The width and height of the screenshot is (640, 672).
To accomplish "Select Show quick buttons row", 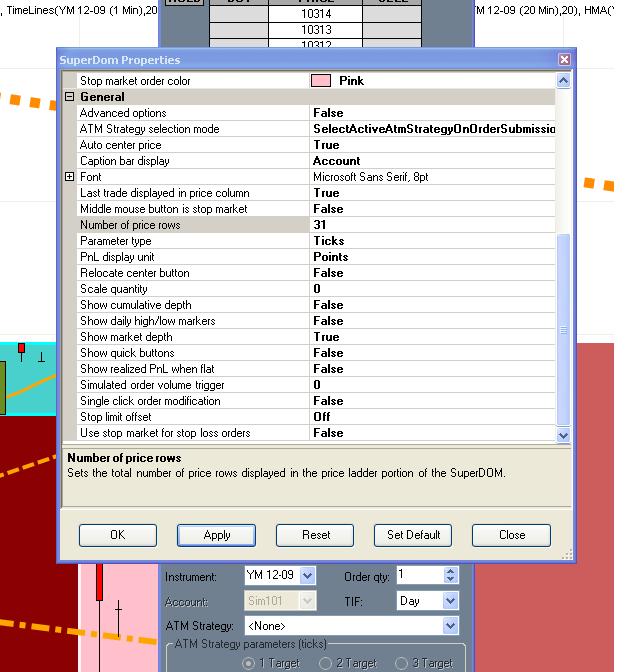I will click(x=316, y=353).
